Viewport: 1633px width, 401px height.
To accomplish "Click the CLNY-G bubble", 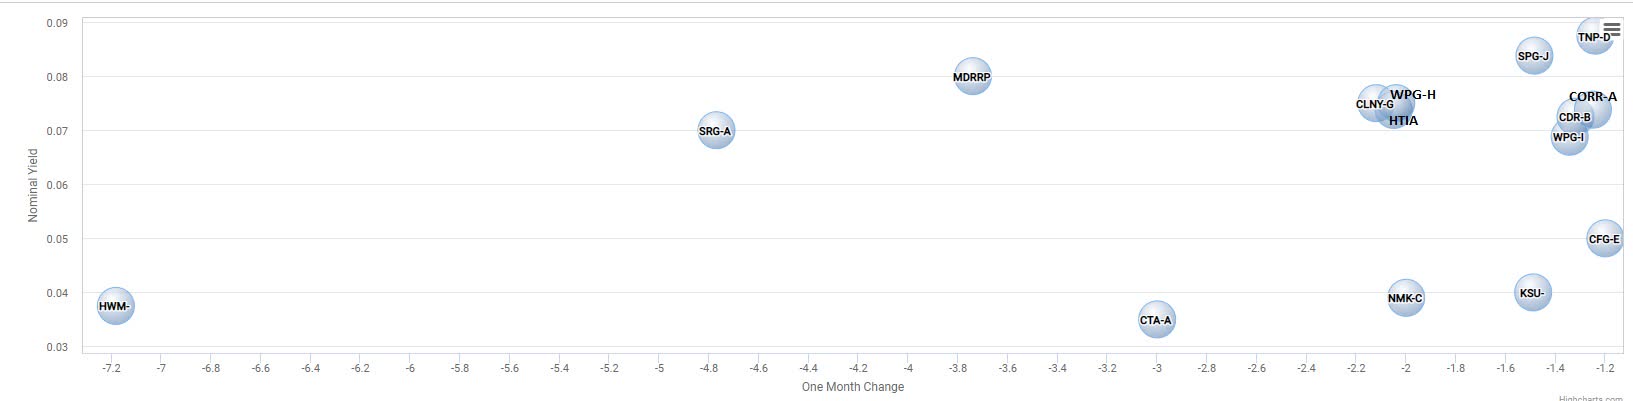I will (x=1375, y=104).
